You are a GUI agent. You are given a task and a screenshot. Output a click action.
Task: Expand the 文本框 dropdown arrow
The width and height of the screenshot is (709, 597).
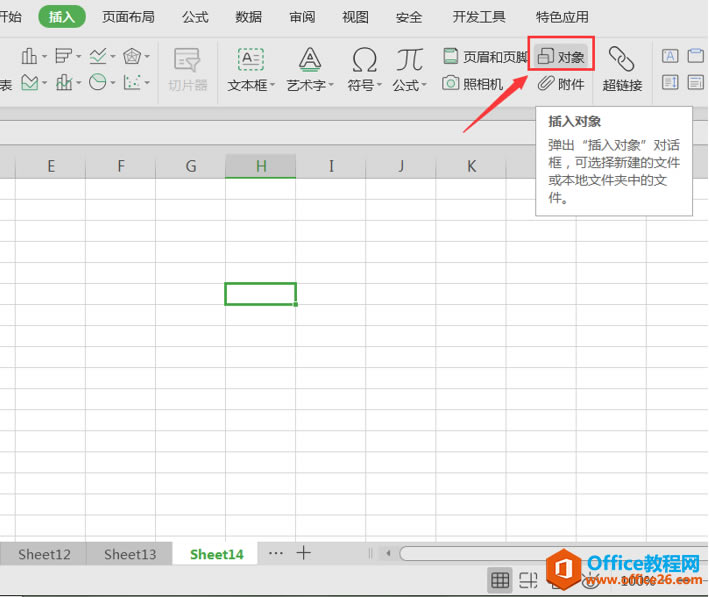[273, 85]
